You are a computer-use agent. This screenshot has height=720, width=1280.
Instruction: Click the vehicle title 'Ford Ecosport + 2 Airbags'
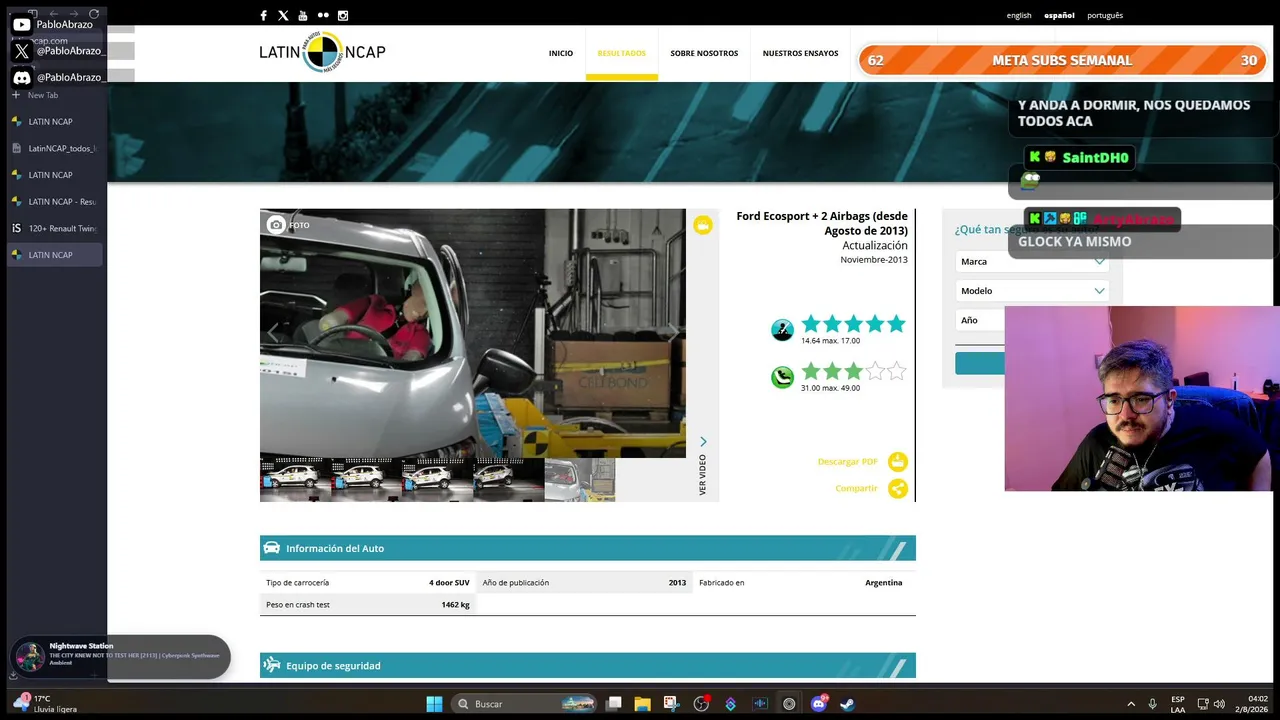(822, 223)
